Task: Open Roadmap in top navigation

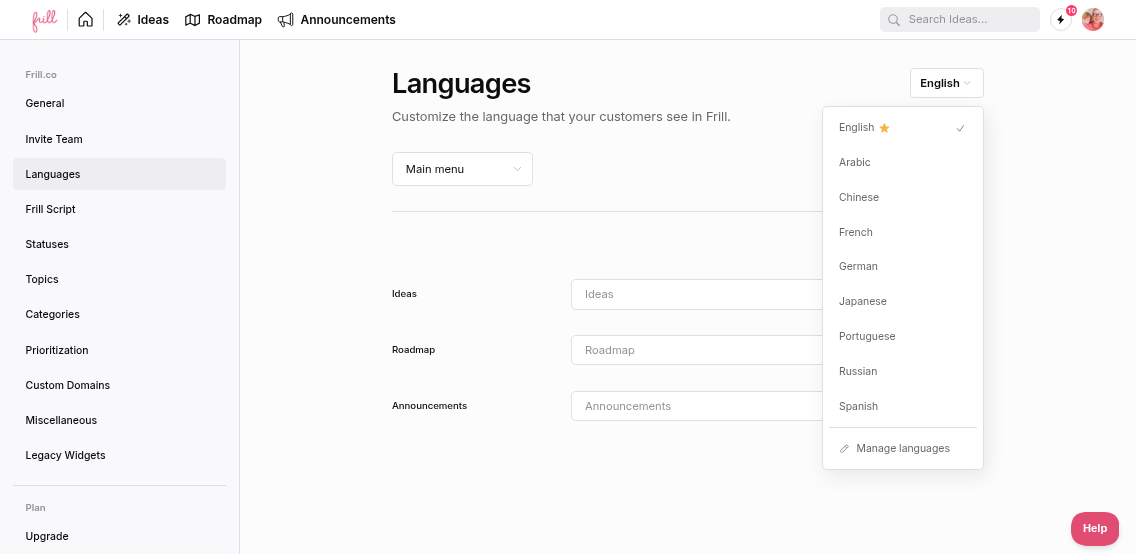Action: (x=223, y=20)
